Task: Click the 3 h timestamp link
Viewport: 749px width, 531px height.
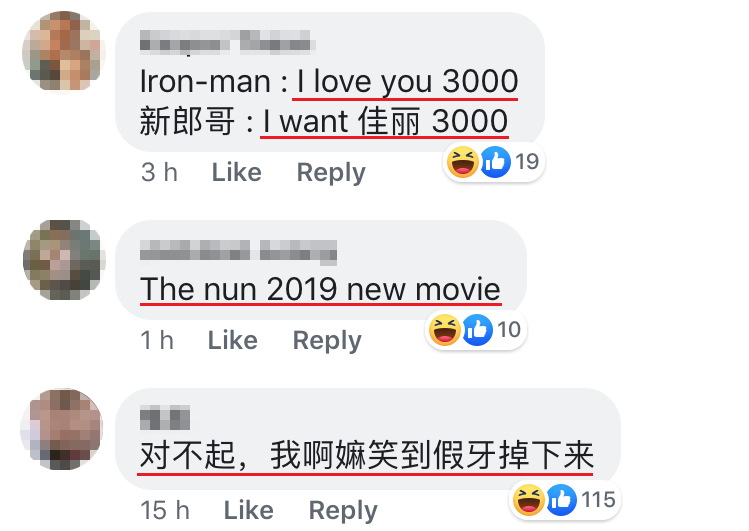Action: 159,172
